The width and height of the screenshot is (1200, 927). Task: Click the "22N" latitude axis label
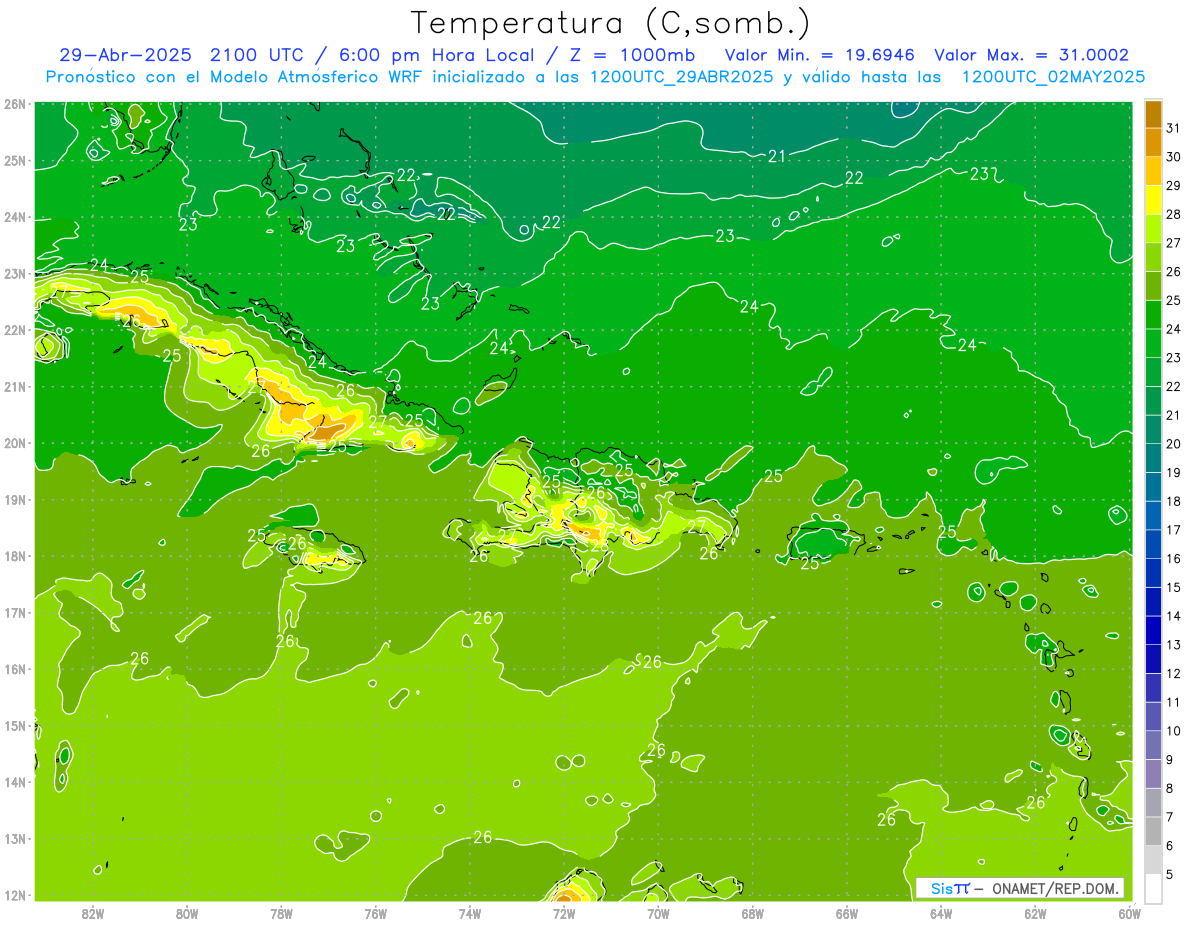coord(14,330)
